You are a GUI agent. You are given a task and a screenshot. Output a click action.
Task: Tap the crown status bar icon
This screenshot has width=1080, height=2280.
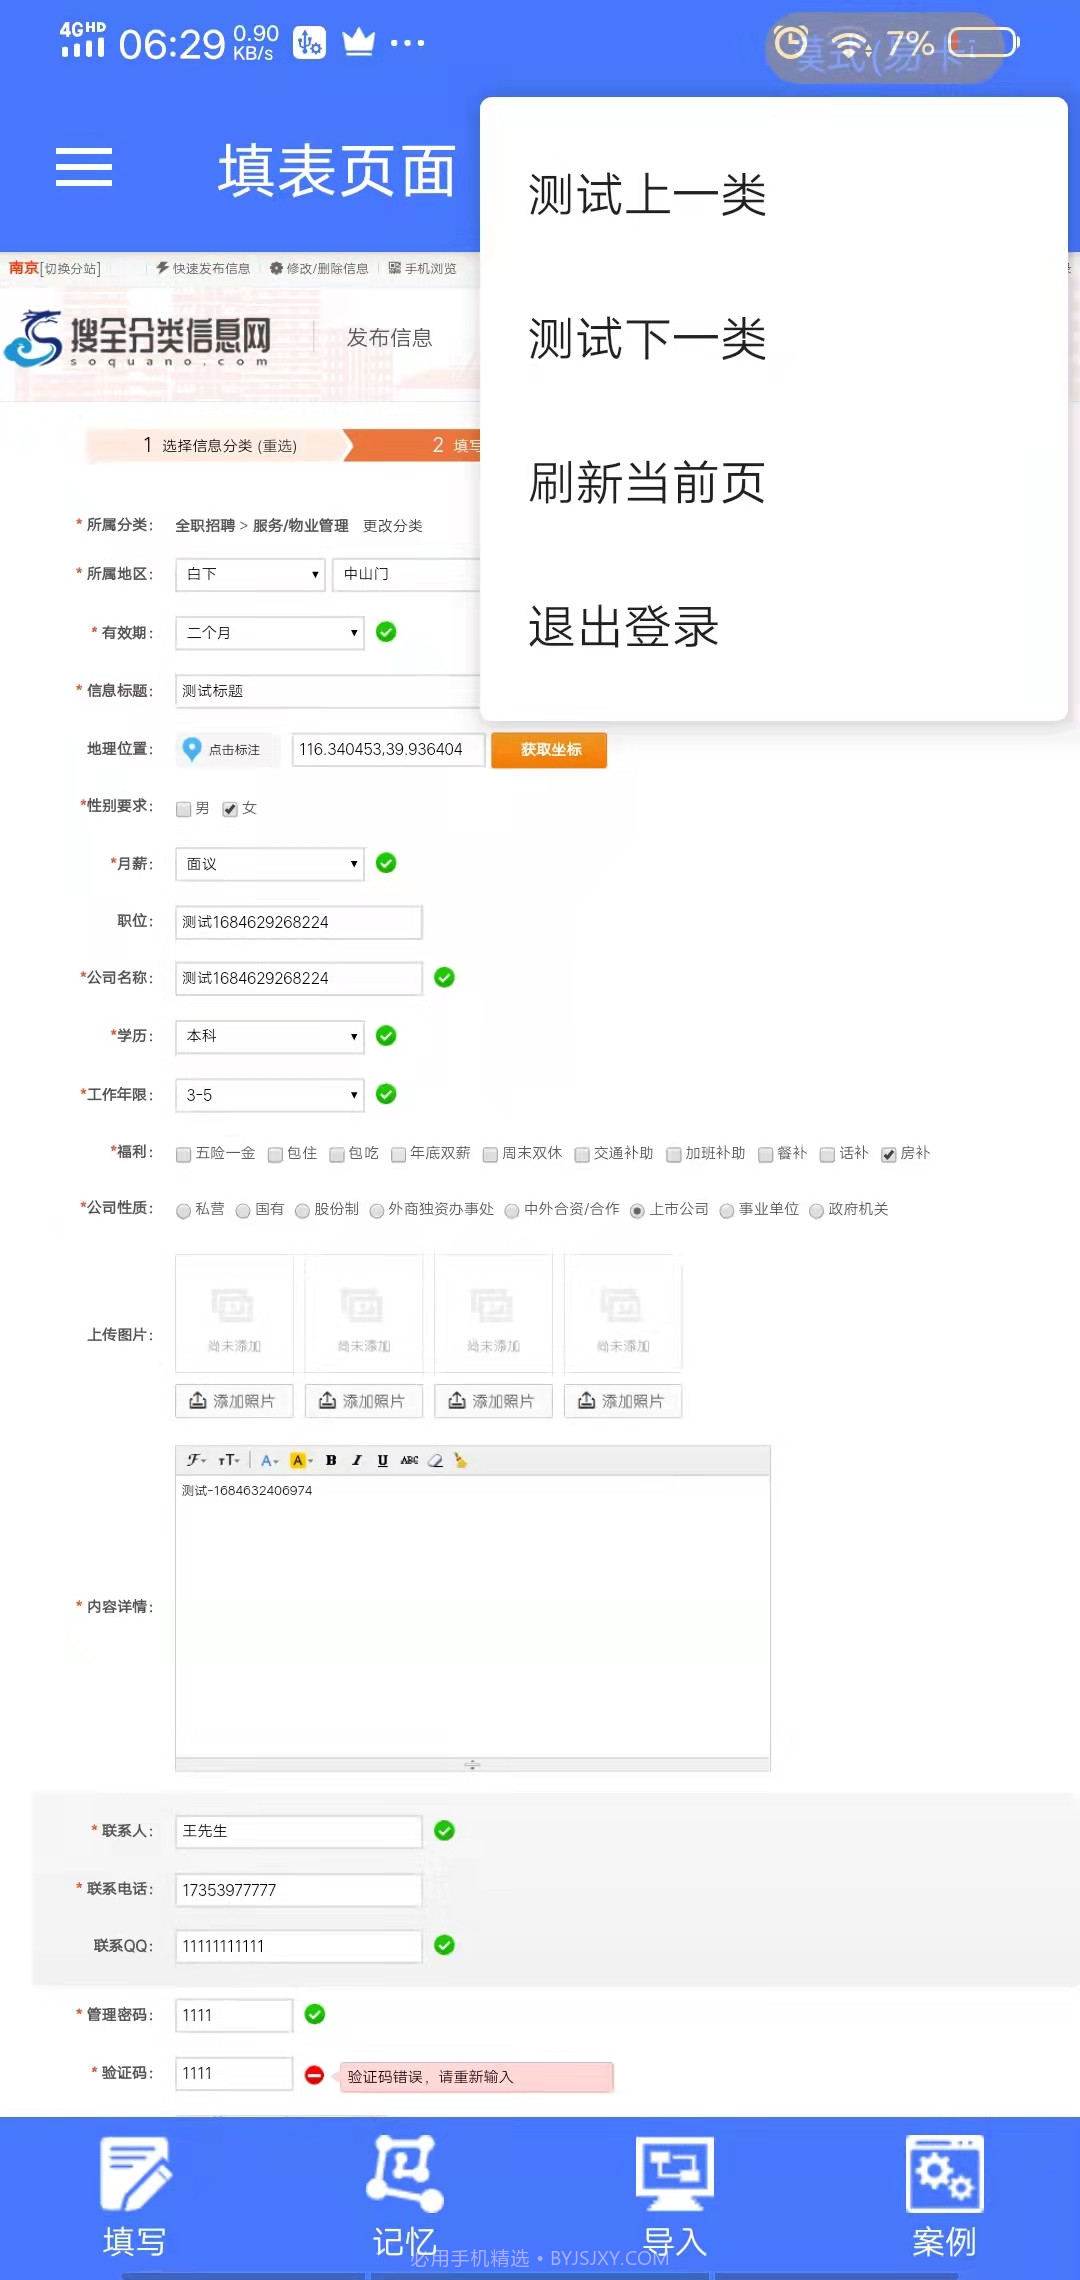pos(359,43)
